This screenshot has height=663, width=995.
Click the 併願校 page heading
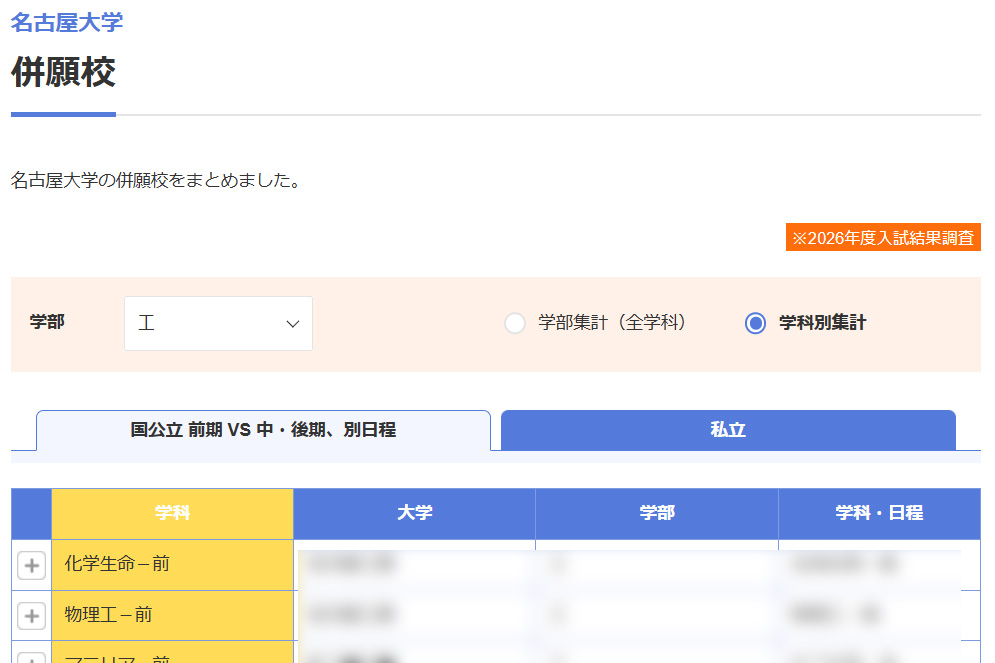(x=63, y=72)
